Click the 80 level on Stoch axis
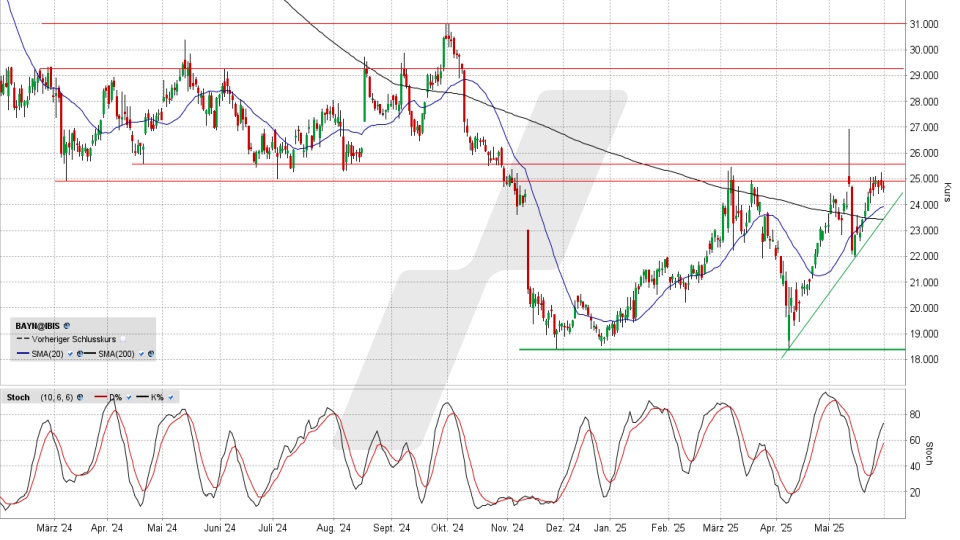This screenshot has width=960, height=540. coord(915,414)
